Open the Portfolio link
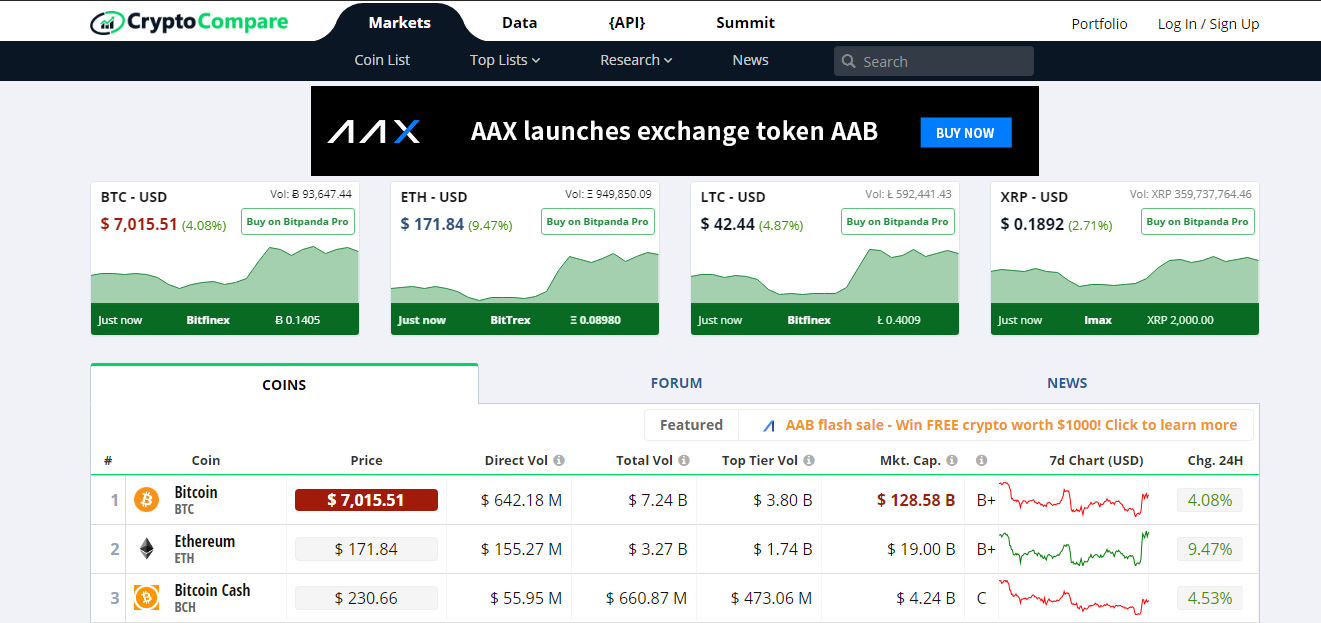 (1099, 24)
